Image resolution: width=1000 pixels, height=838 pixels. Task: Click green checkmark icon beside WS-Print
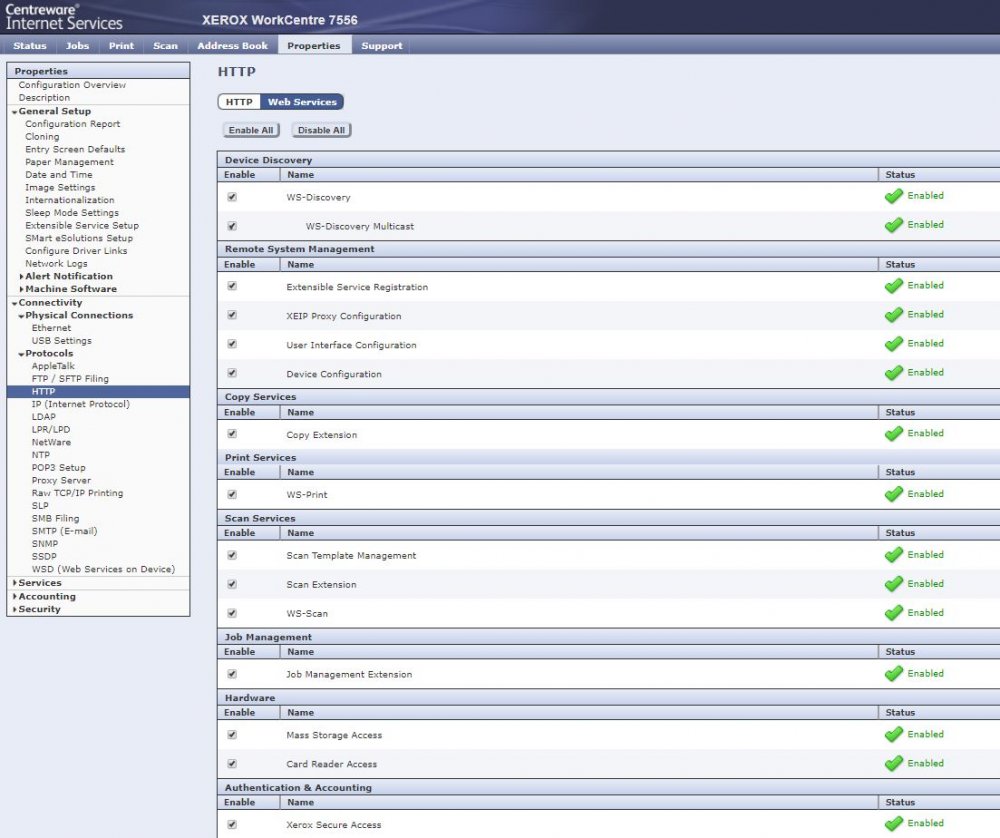point(893,494)
